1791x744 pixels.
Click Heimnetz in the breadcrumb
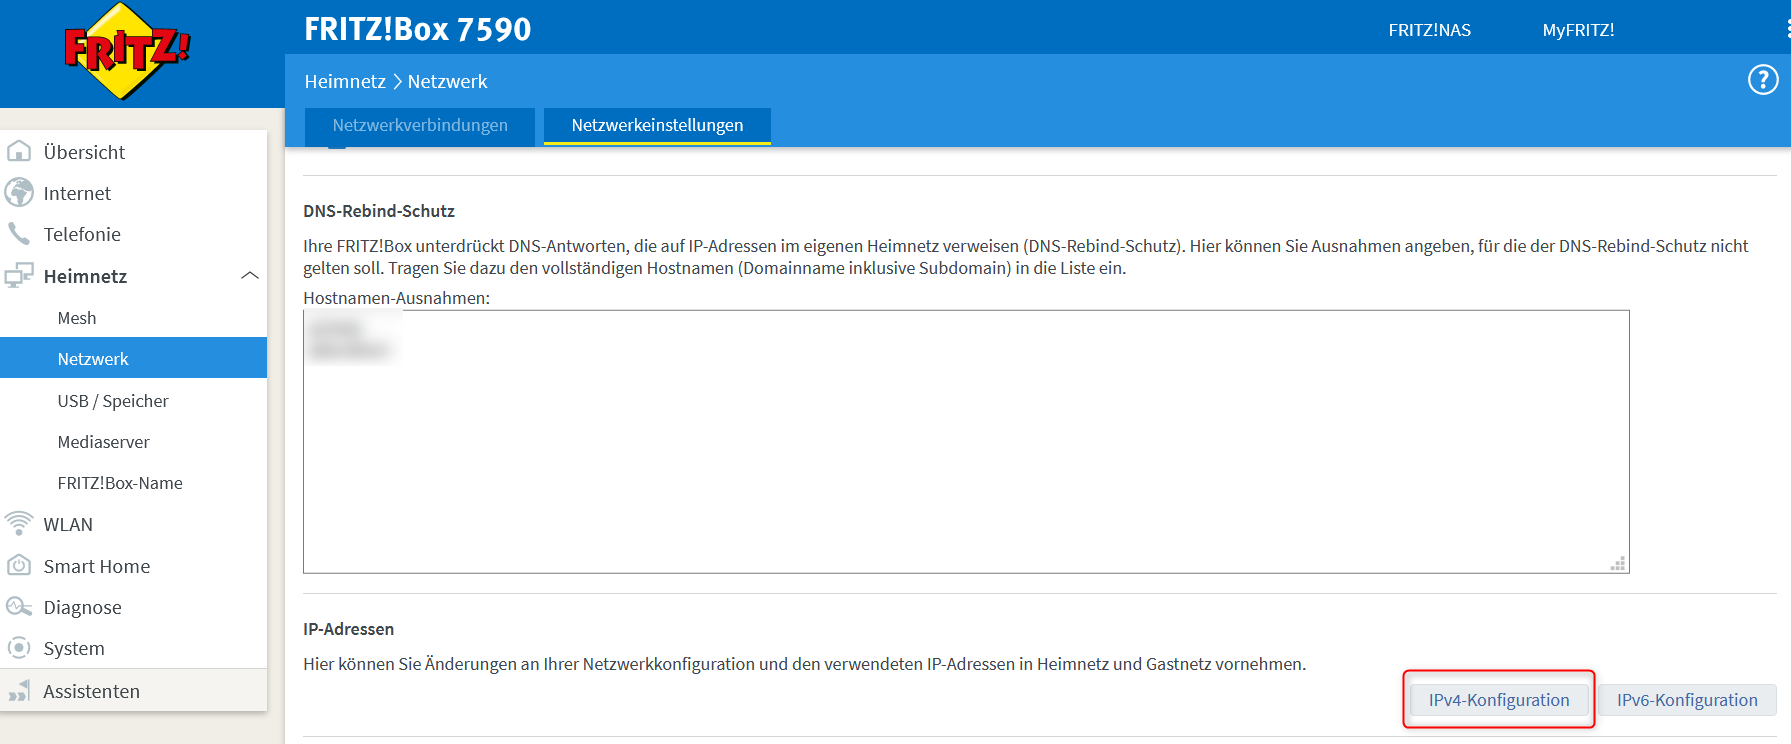coord(345,81)
